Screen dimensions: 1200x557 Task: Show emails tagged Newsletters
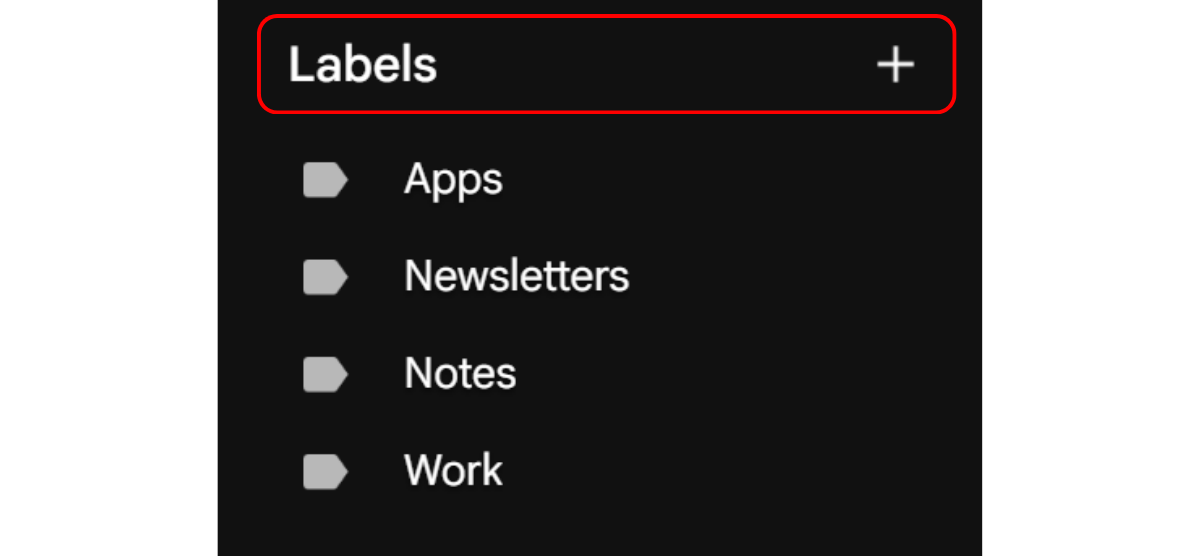516,277
